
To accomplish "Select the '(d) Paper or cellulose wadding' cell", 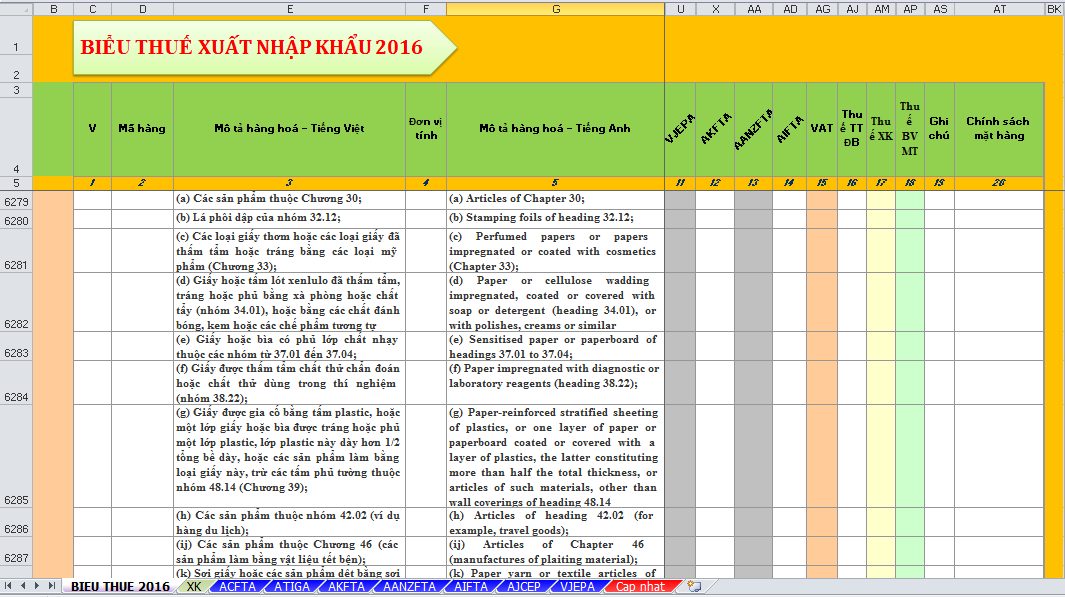I will 556,302.
